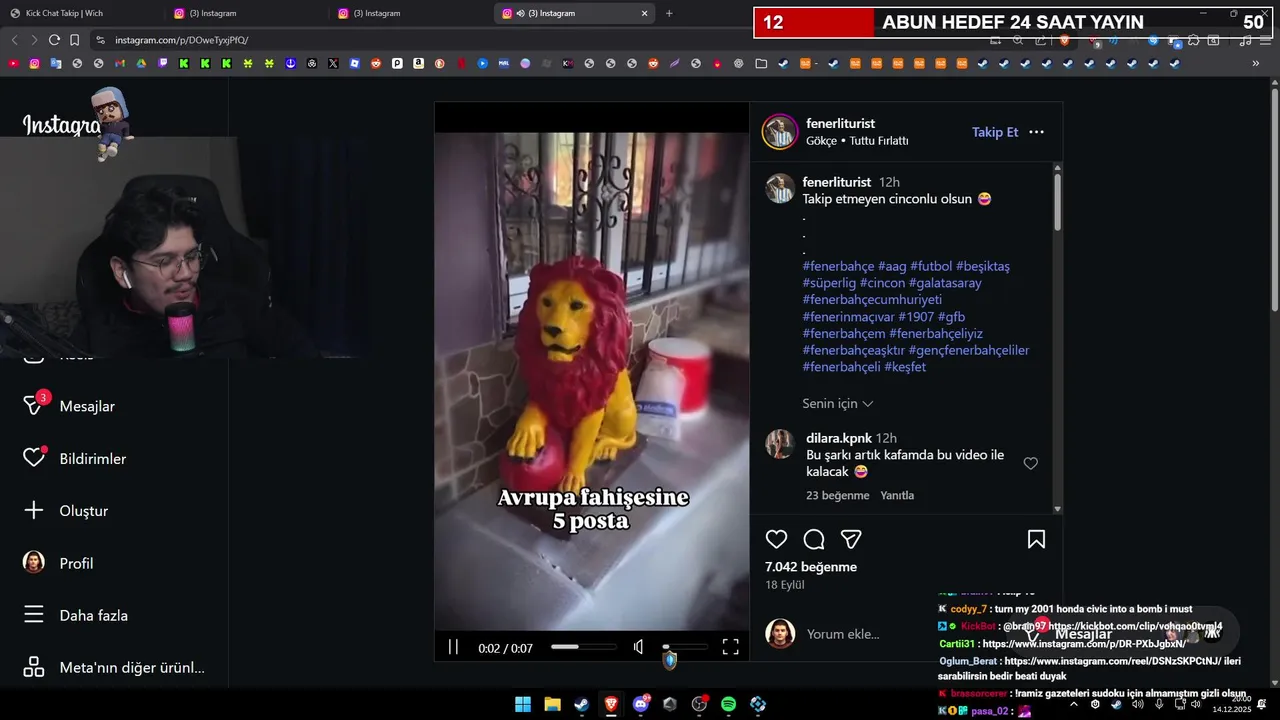Click the #galatasaray hashtag
Viewport: 1280px width, 720px height.
(945, 283)
